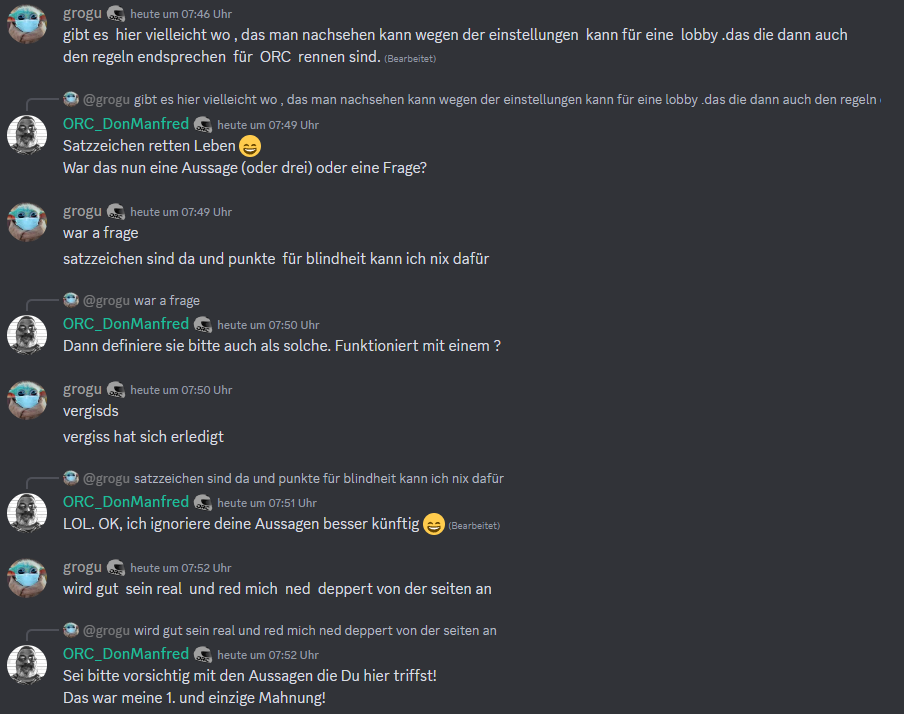Click the laughing emoji after 'Satzzeichen retten Leben'
This screenshot has width=904, height=714.
click(250, 146)
